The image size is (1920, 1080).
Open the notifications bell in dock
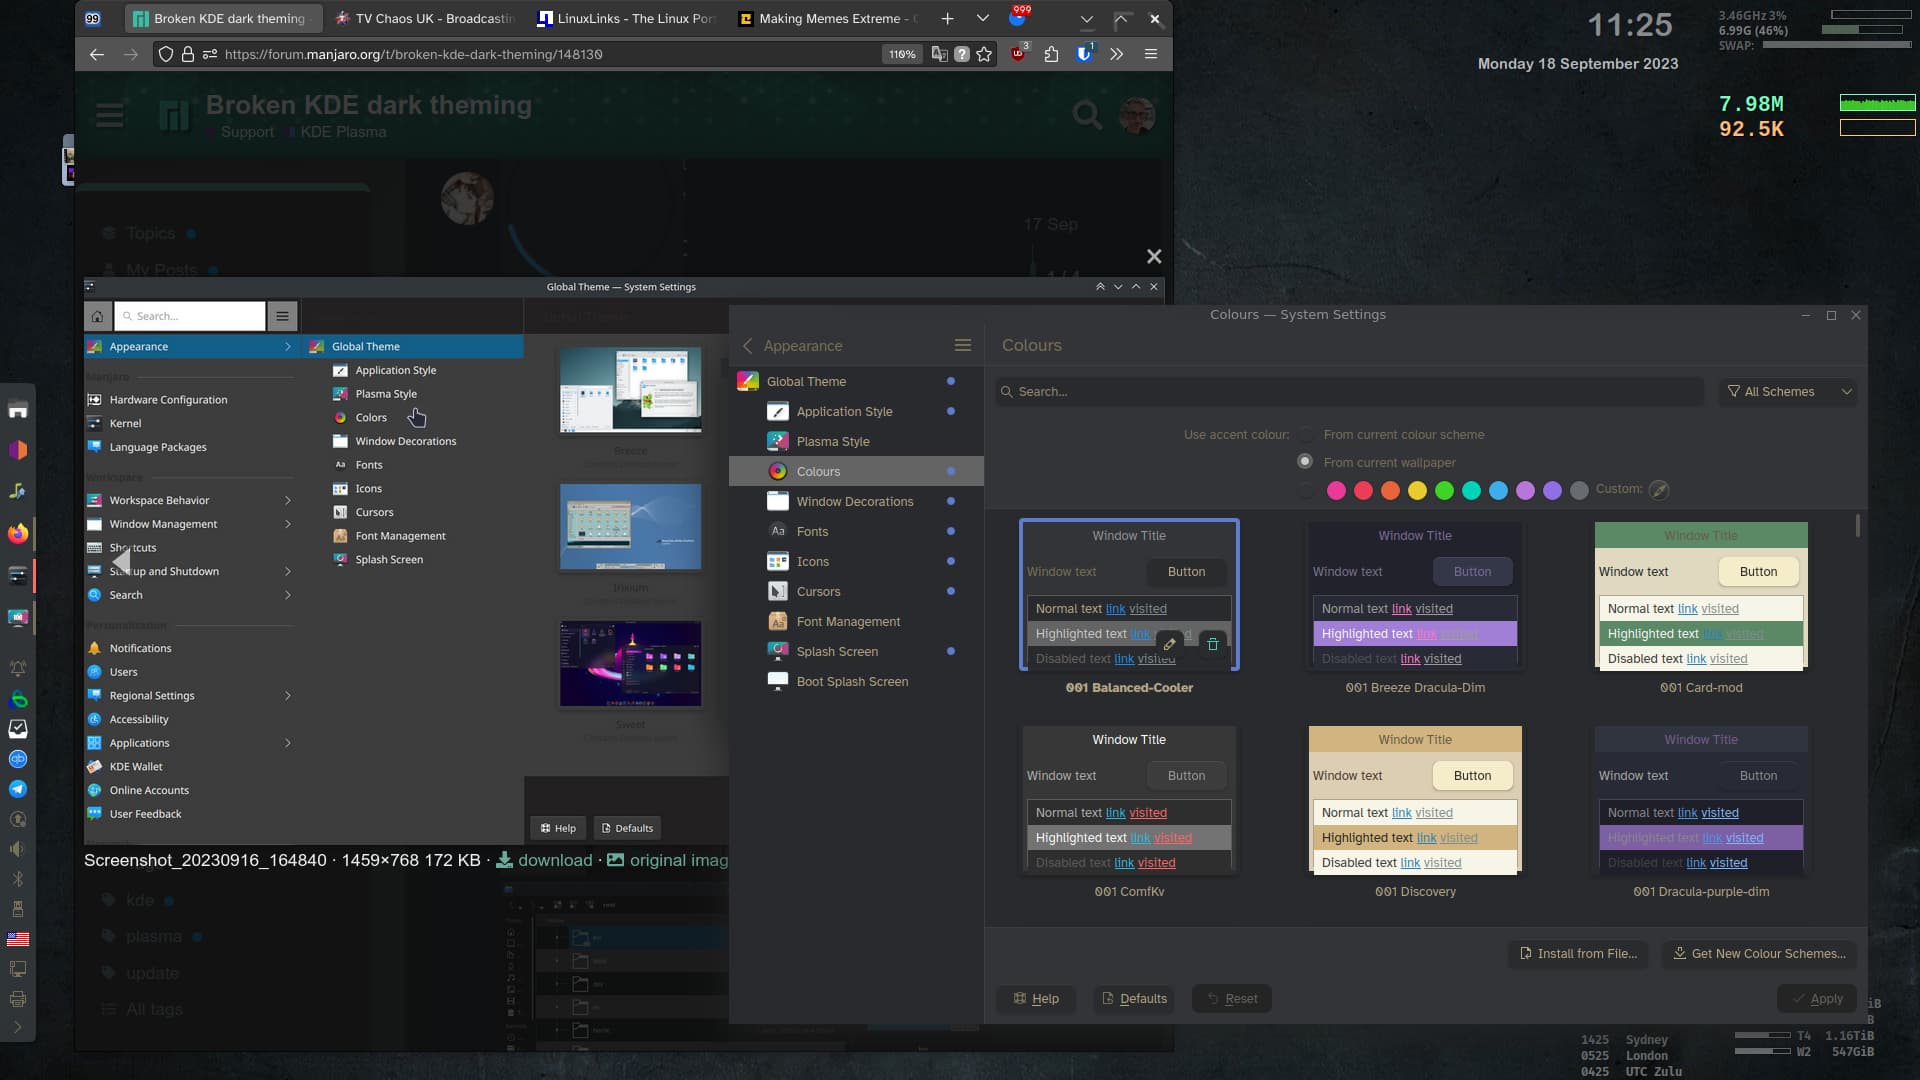tap(18, 668)
